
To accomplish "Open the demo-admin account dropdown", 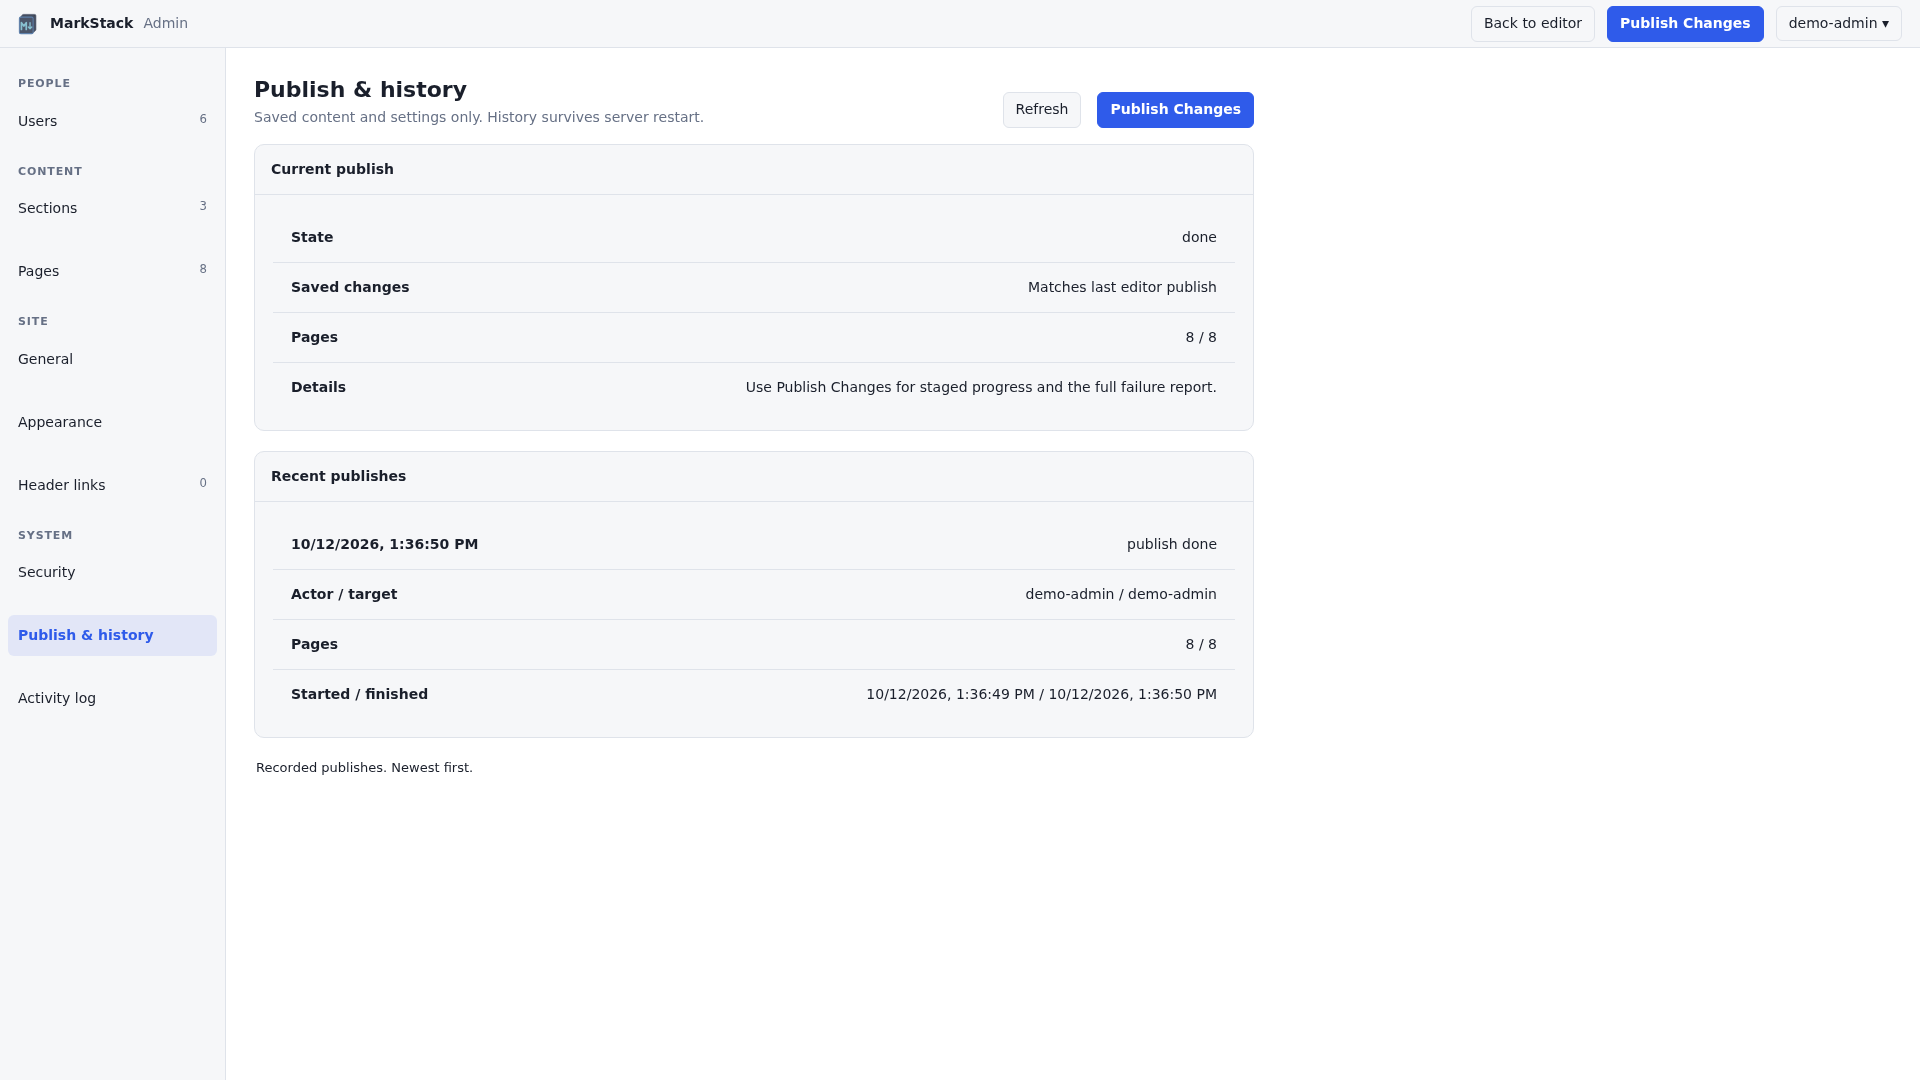I will point(1838,24).
